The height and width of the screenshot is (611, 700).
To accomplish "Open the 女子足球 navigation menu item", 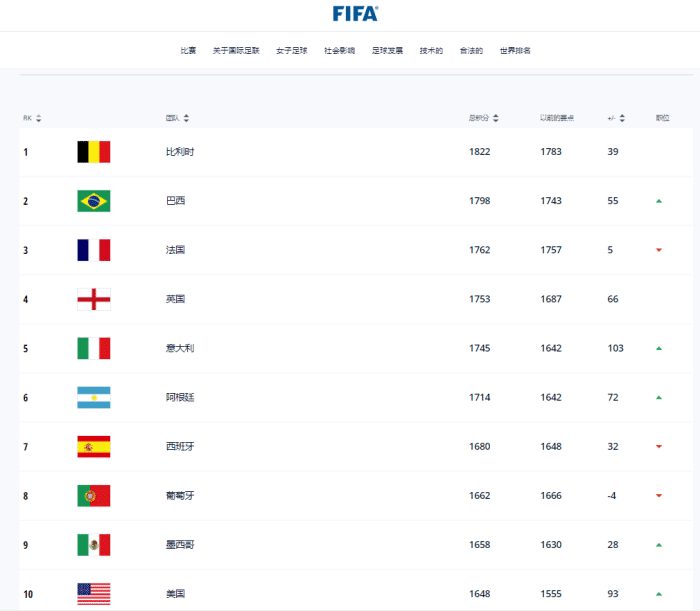I will point(292,51).
